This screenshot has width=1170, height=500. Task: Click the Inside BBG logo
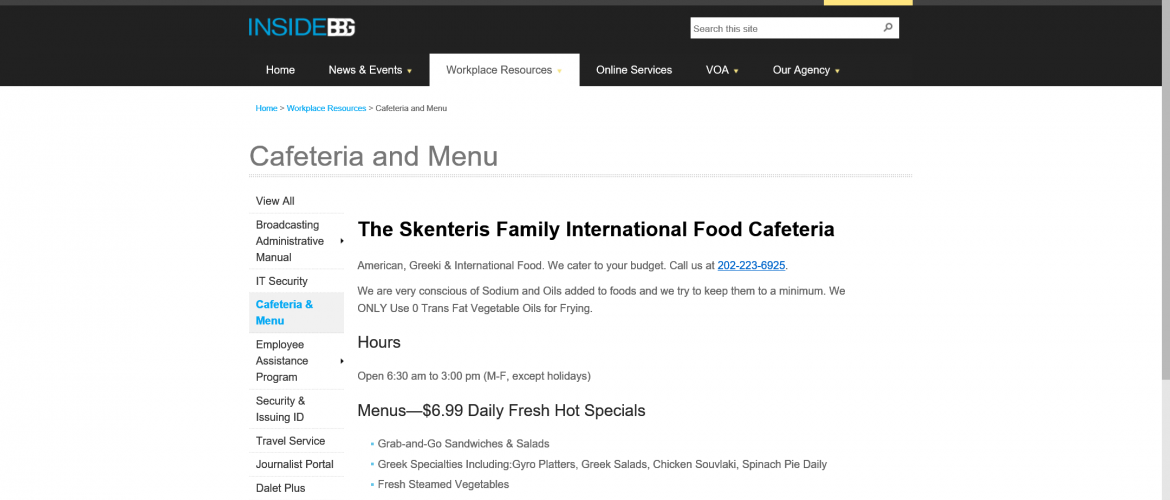click(301, 28)
